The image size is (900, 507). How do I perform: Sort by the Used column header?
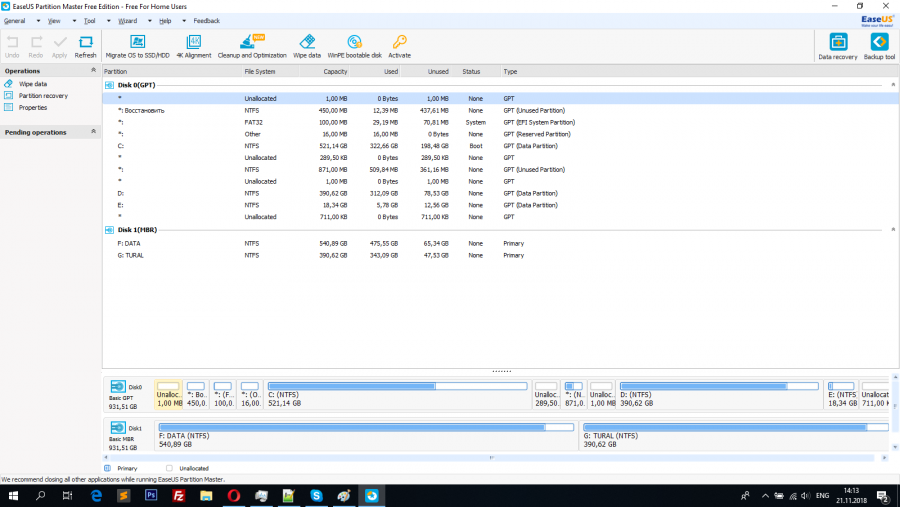tap(375, 72)
